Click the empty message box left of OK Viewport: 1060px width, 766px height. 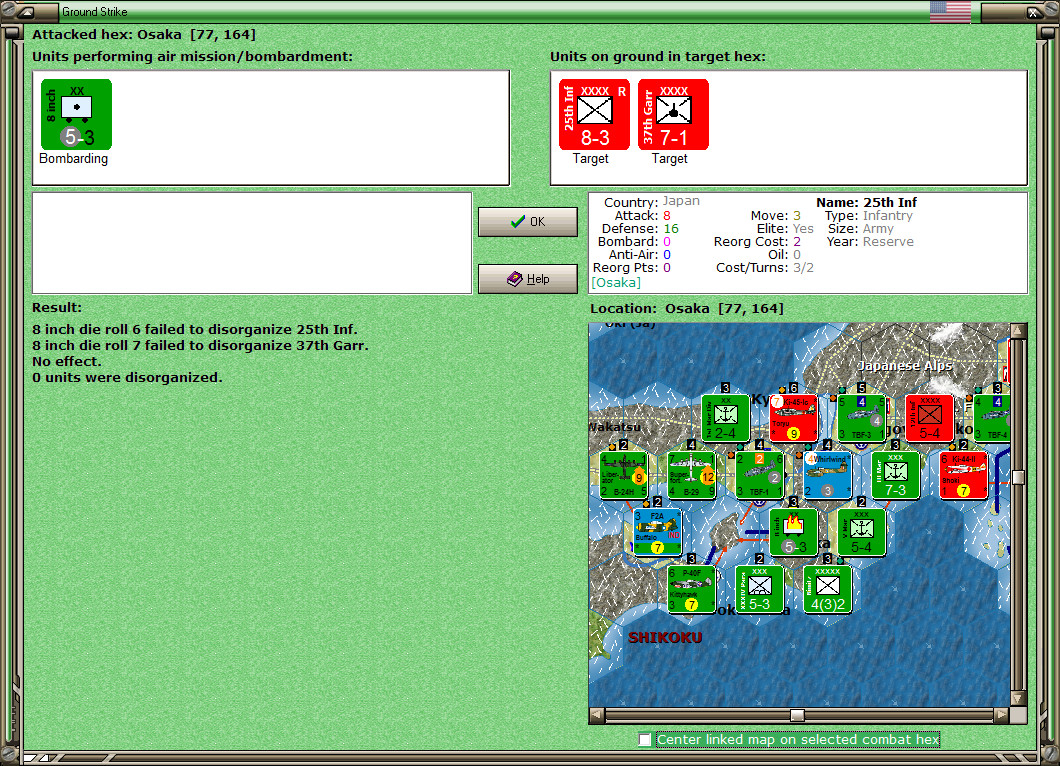[252, 243]
